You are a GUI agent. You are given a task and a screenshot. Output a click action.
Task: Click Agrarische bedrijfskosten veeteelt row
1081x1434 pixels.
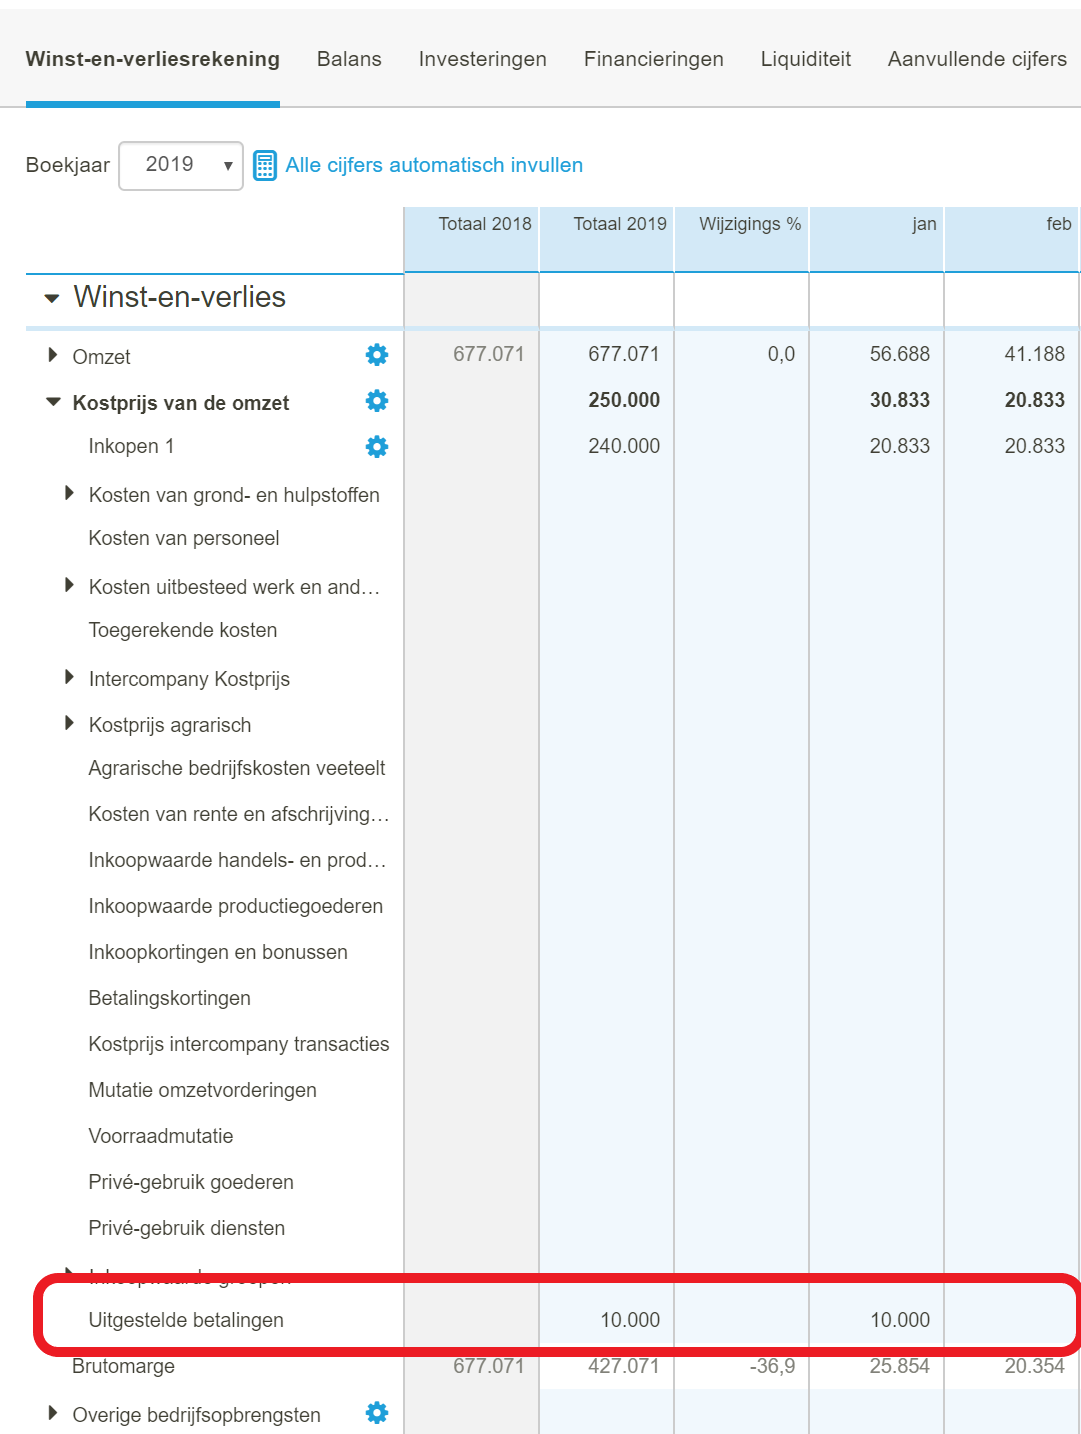click(x=237, y=768)
